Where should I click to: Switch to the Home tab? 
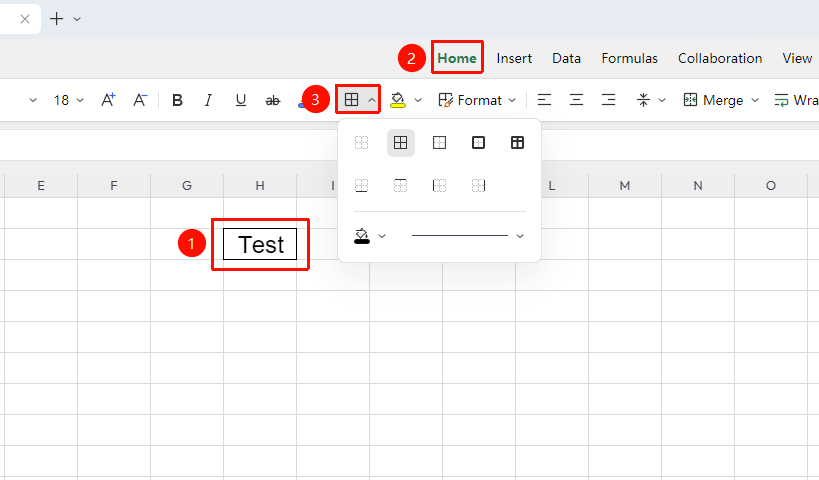pos(457,58)
